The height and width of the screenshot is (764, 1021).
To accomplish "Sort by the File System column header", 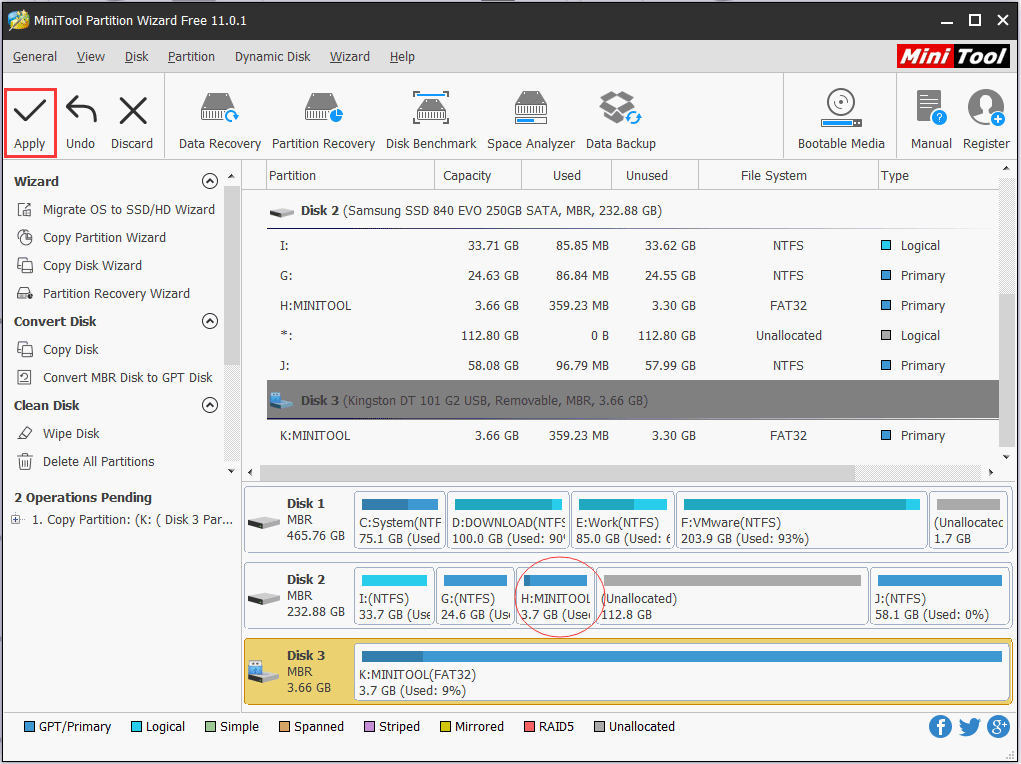I will tap(788, 176).
